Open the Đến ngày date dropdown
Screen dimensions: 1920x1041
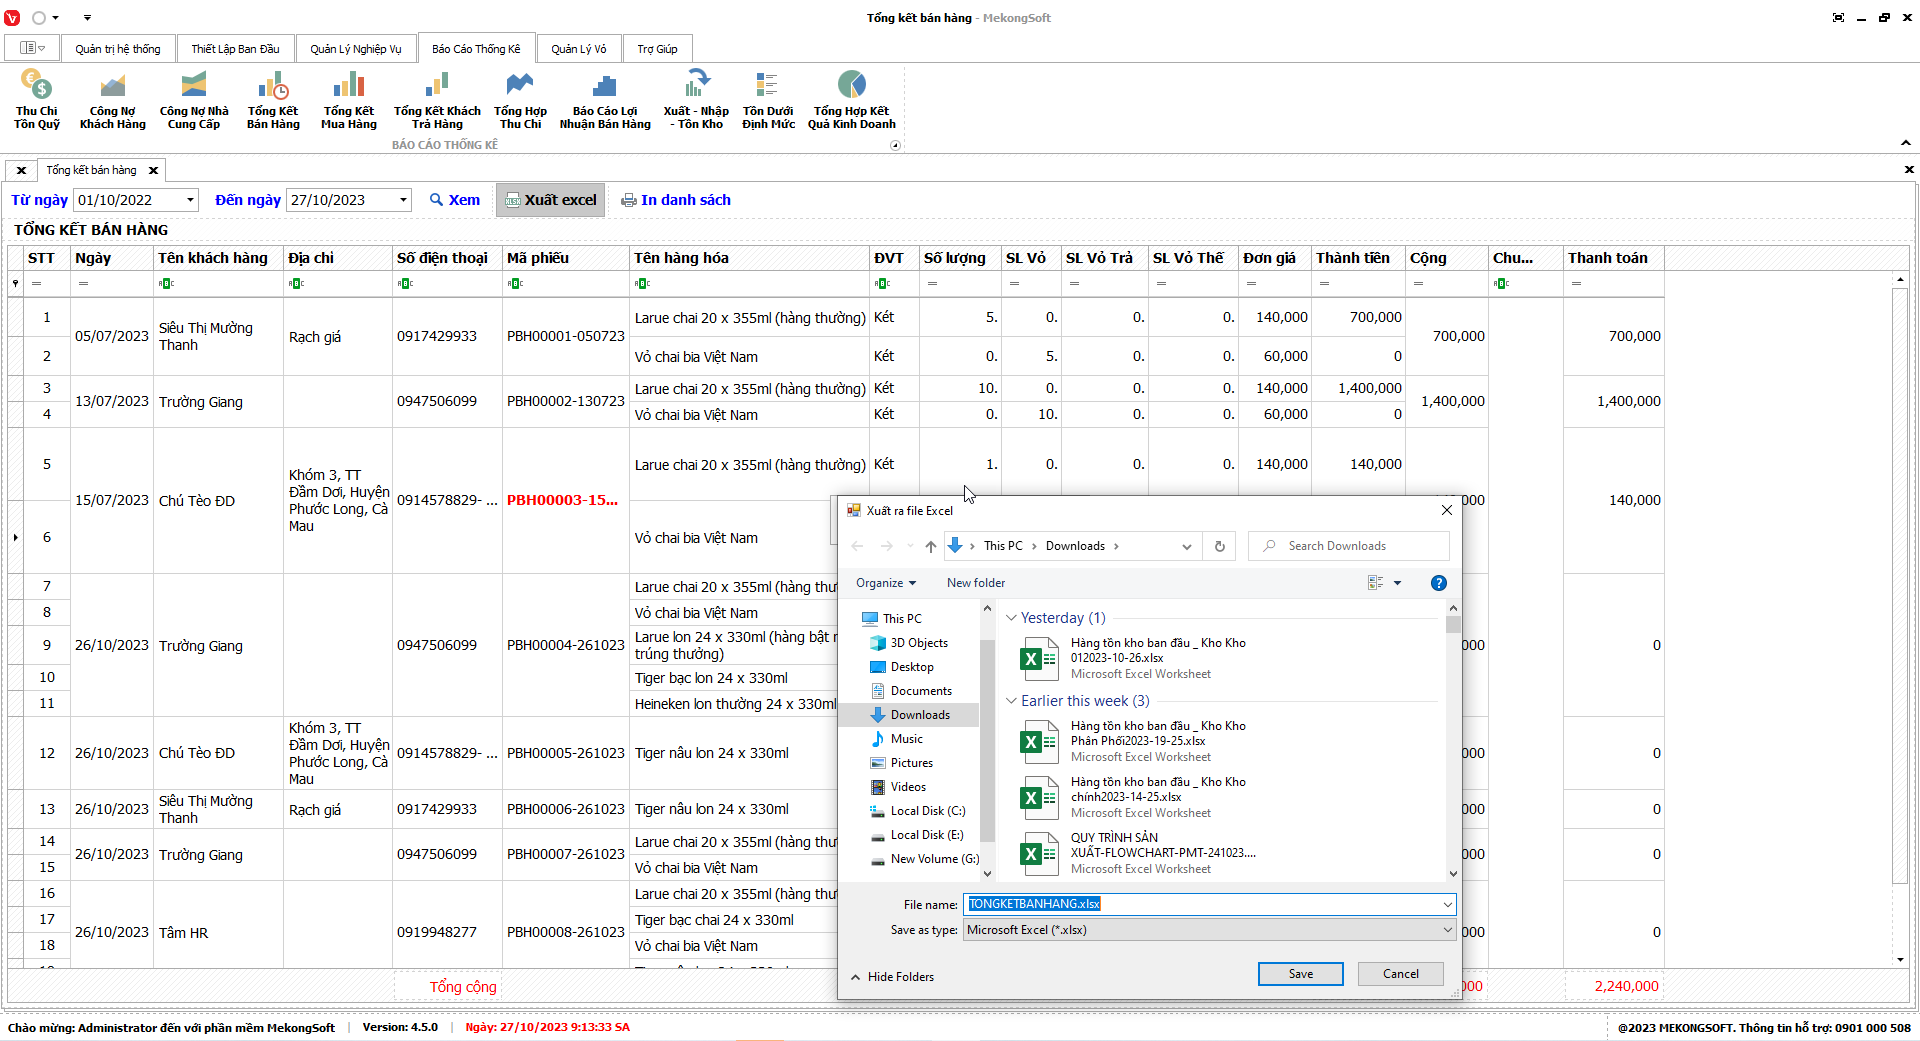click(x=403, y=200)
